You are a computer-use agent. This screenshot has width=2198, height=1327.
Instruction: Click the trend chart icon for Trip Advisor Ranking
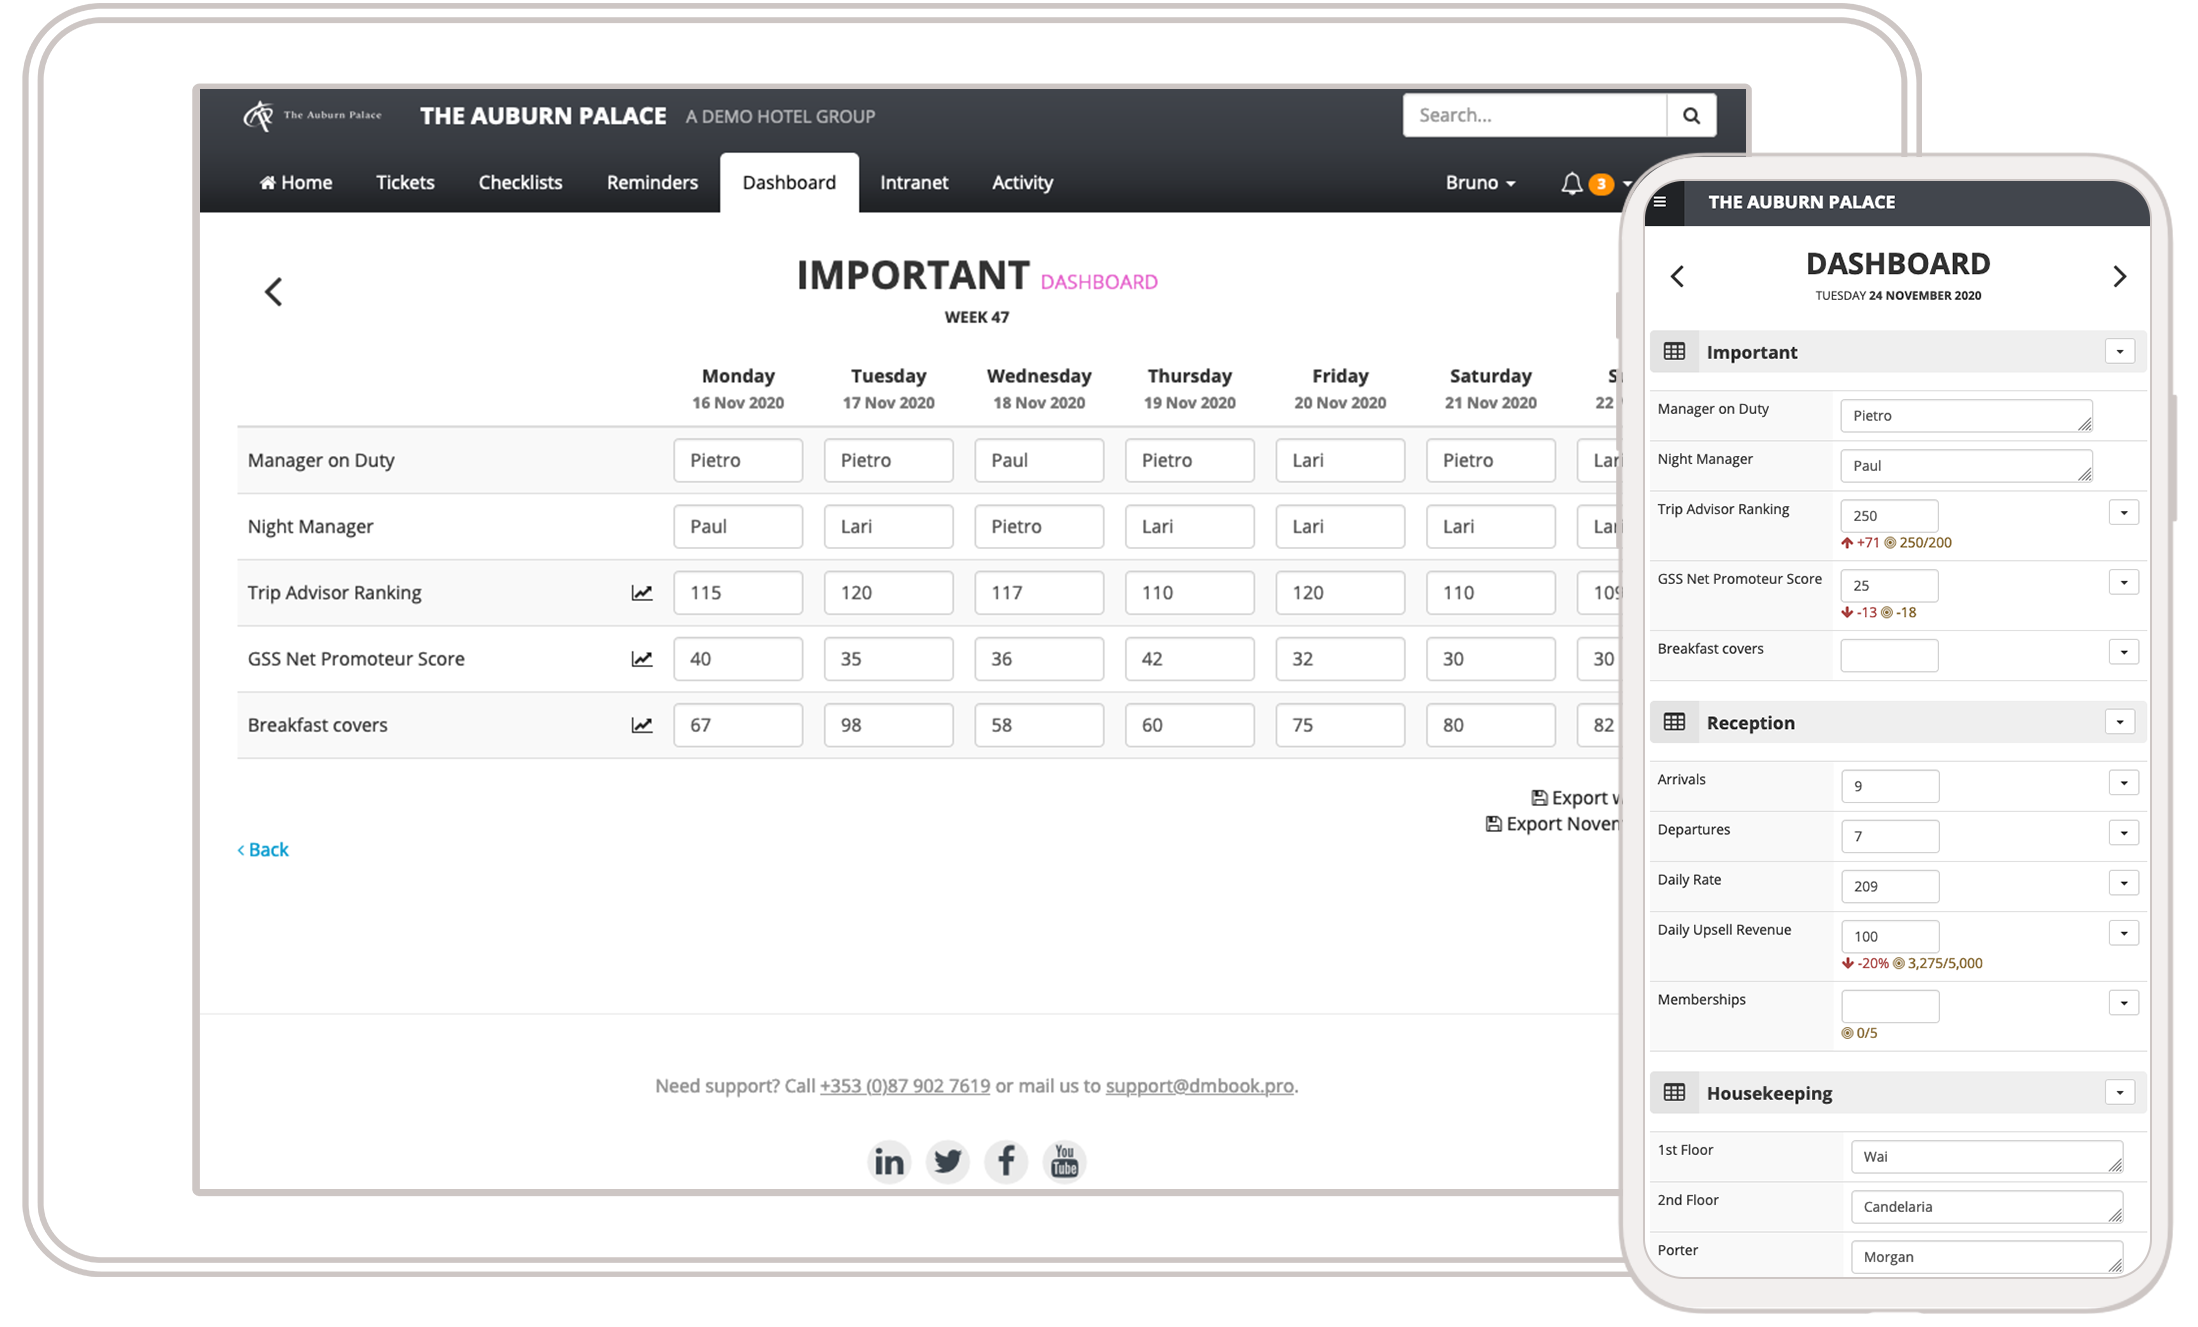pyautogui.click(x=641, y=592)
